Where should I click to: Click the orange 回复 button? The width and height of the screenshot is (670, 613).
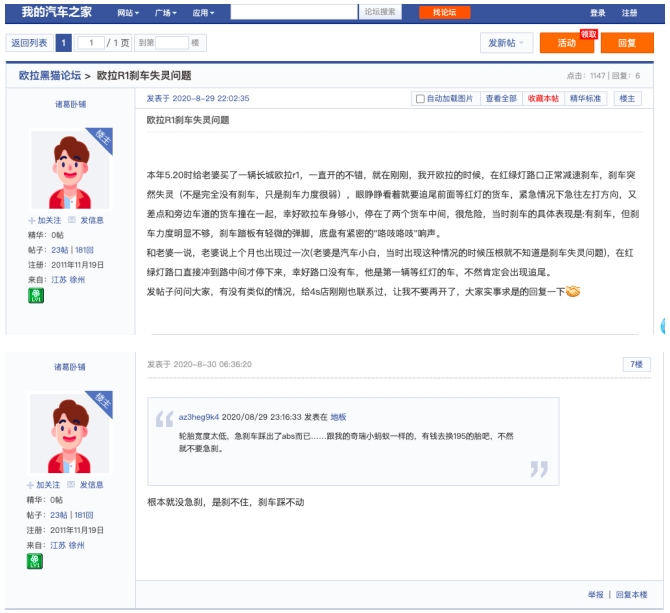coord(627,43)
